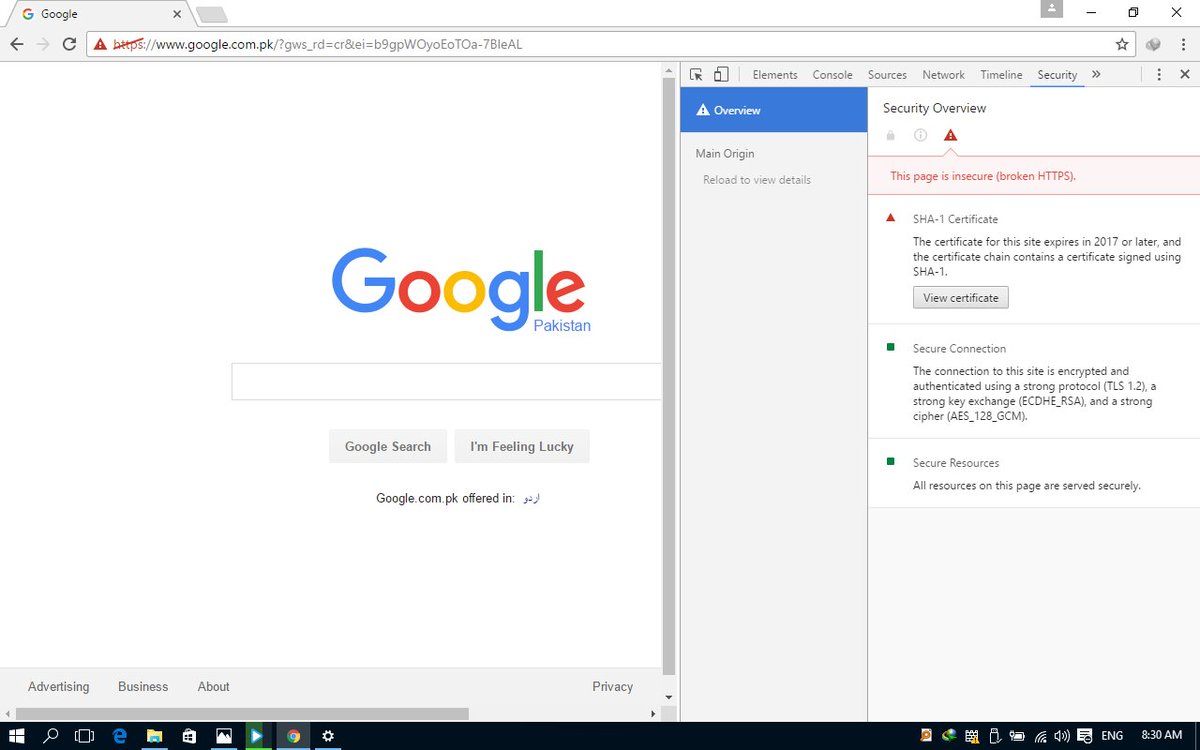Click the green media player taskbar icon
The width and height of the screenshot is (1200, 750).
coord(257,736)
